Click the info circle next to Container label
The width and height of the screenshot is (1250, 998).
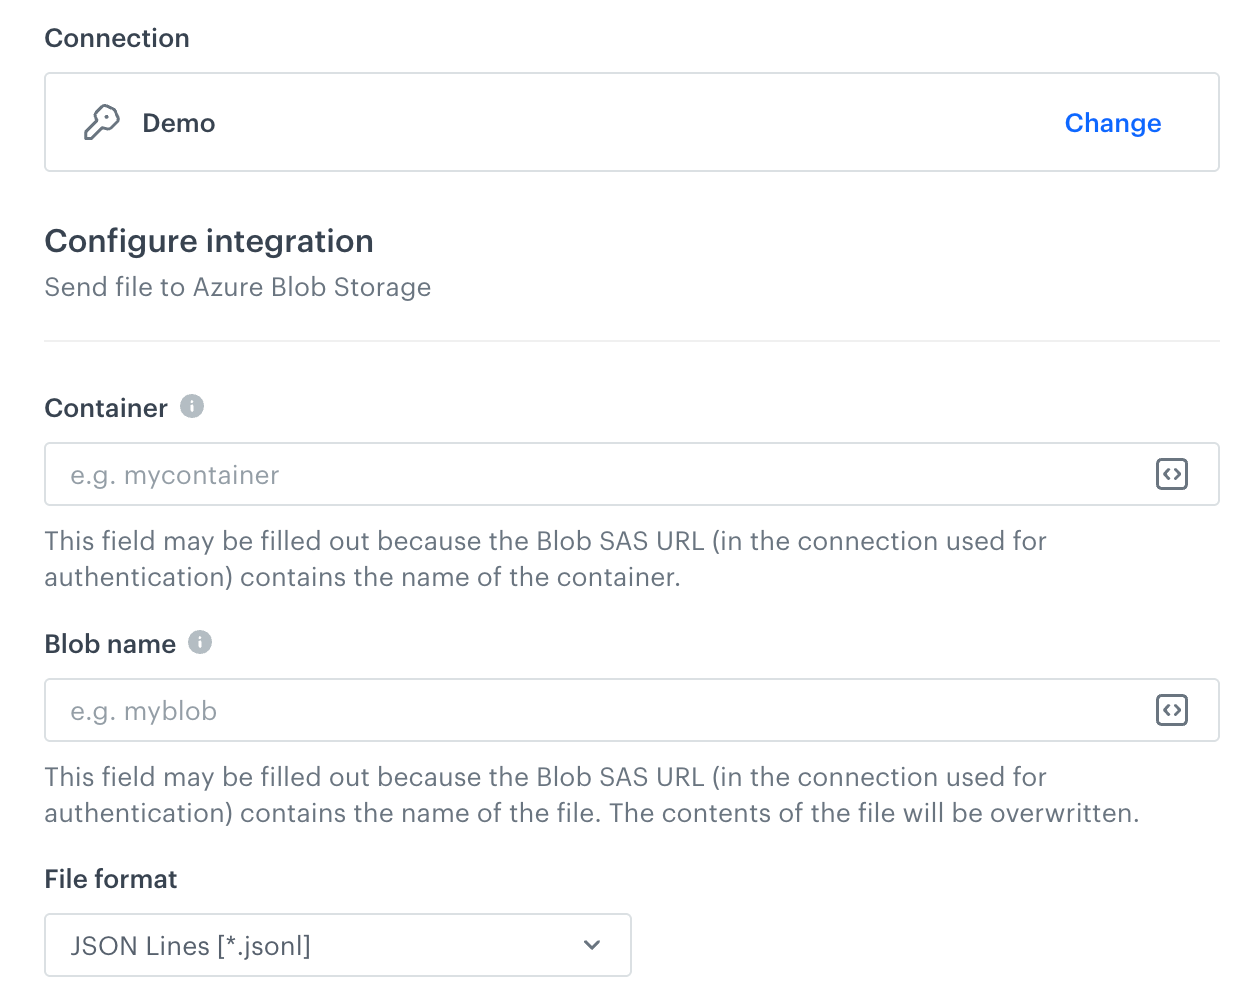point(192,405)
